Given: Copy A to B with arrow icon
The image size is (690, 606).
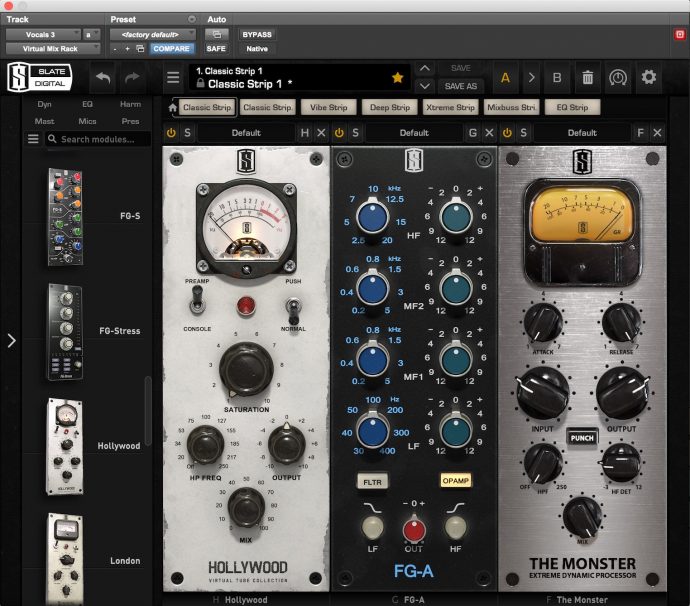Looking at the screenshot, I should [532, 77].
